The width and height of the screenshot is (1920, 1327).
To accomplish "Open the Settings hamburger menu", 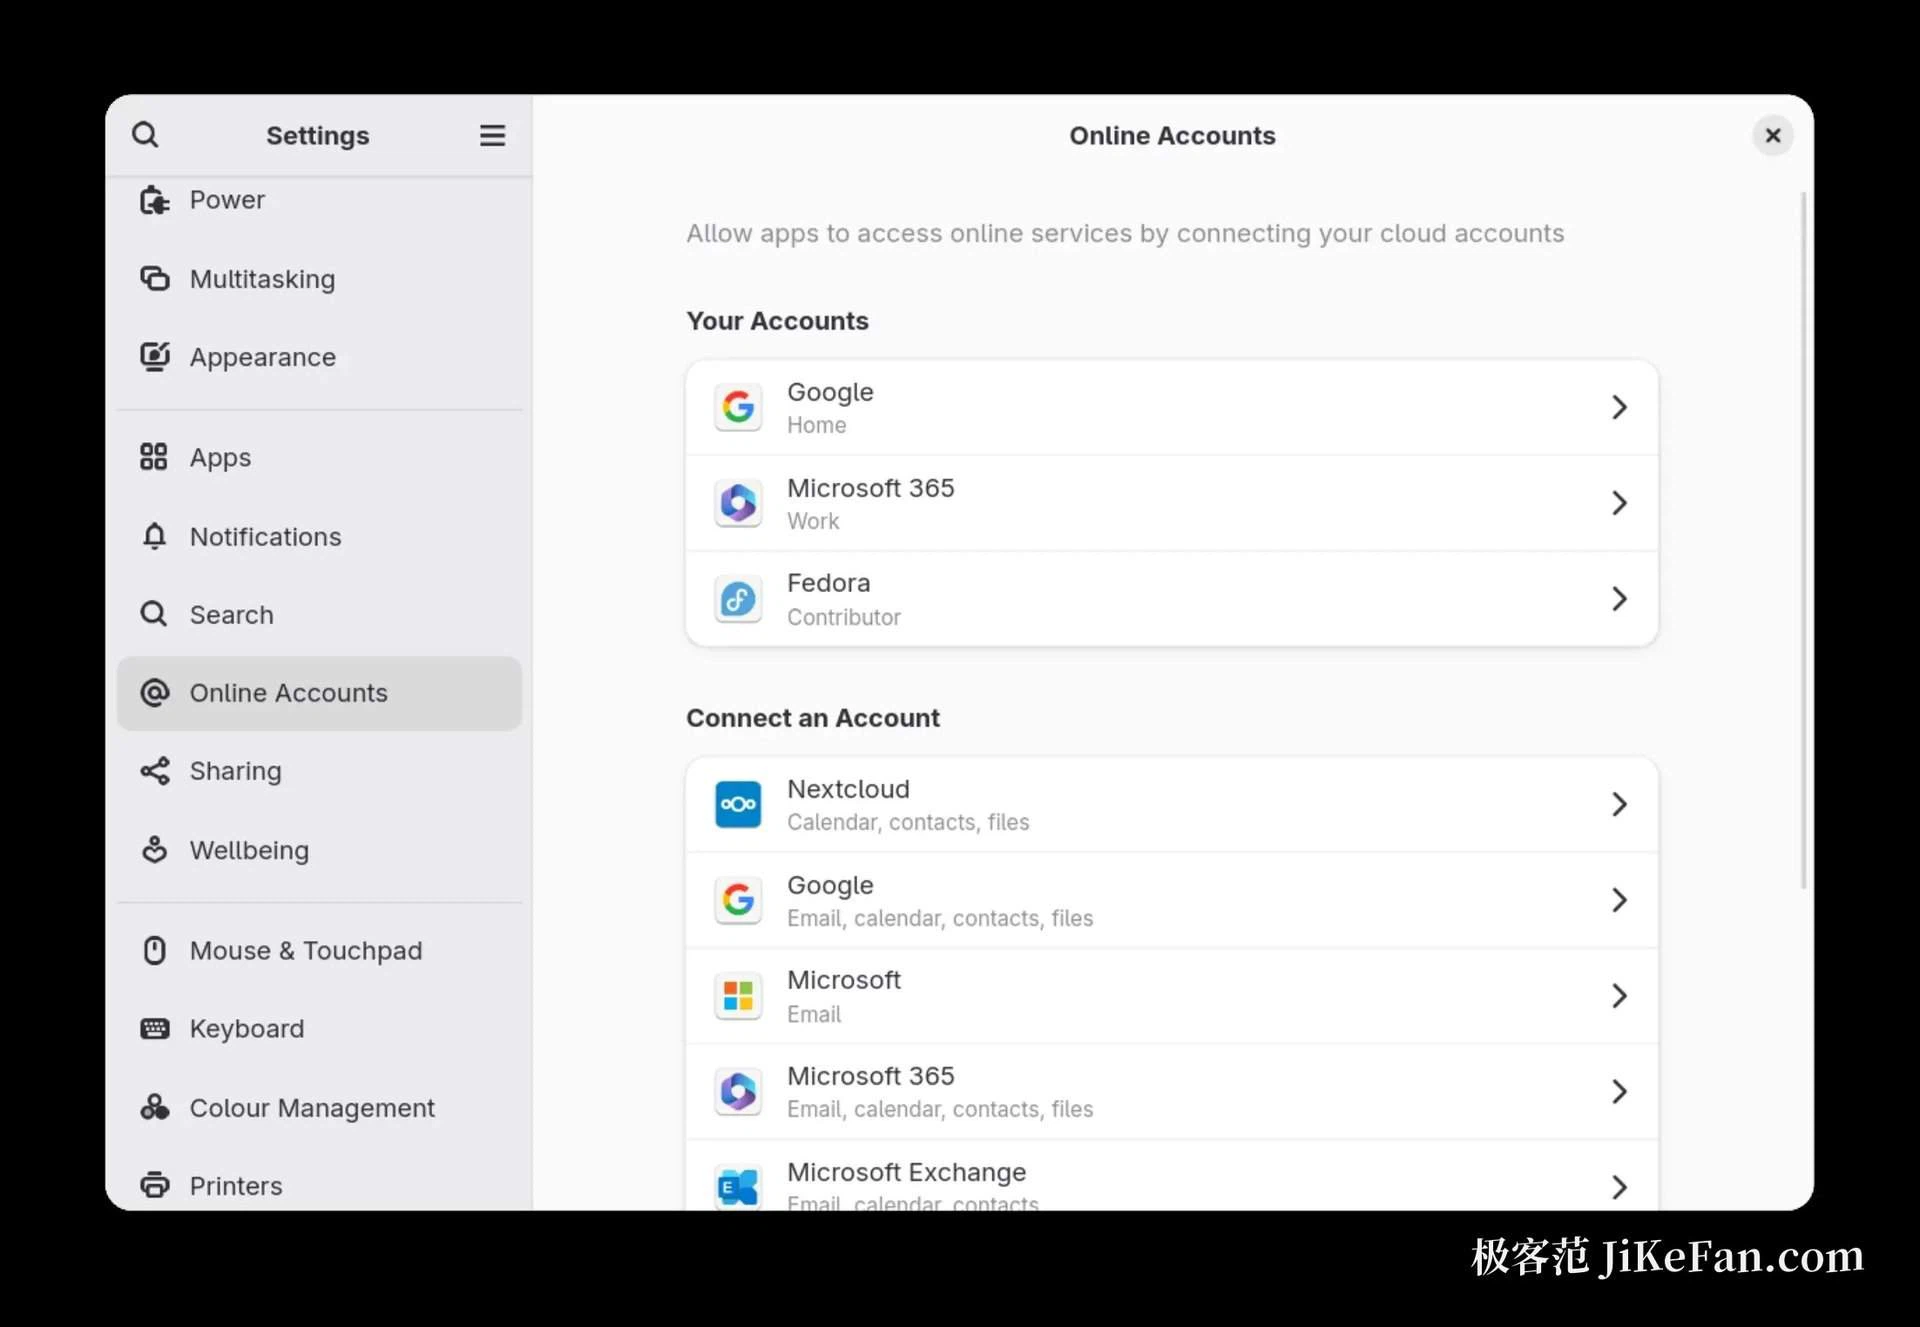I will click(492, 135).
